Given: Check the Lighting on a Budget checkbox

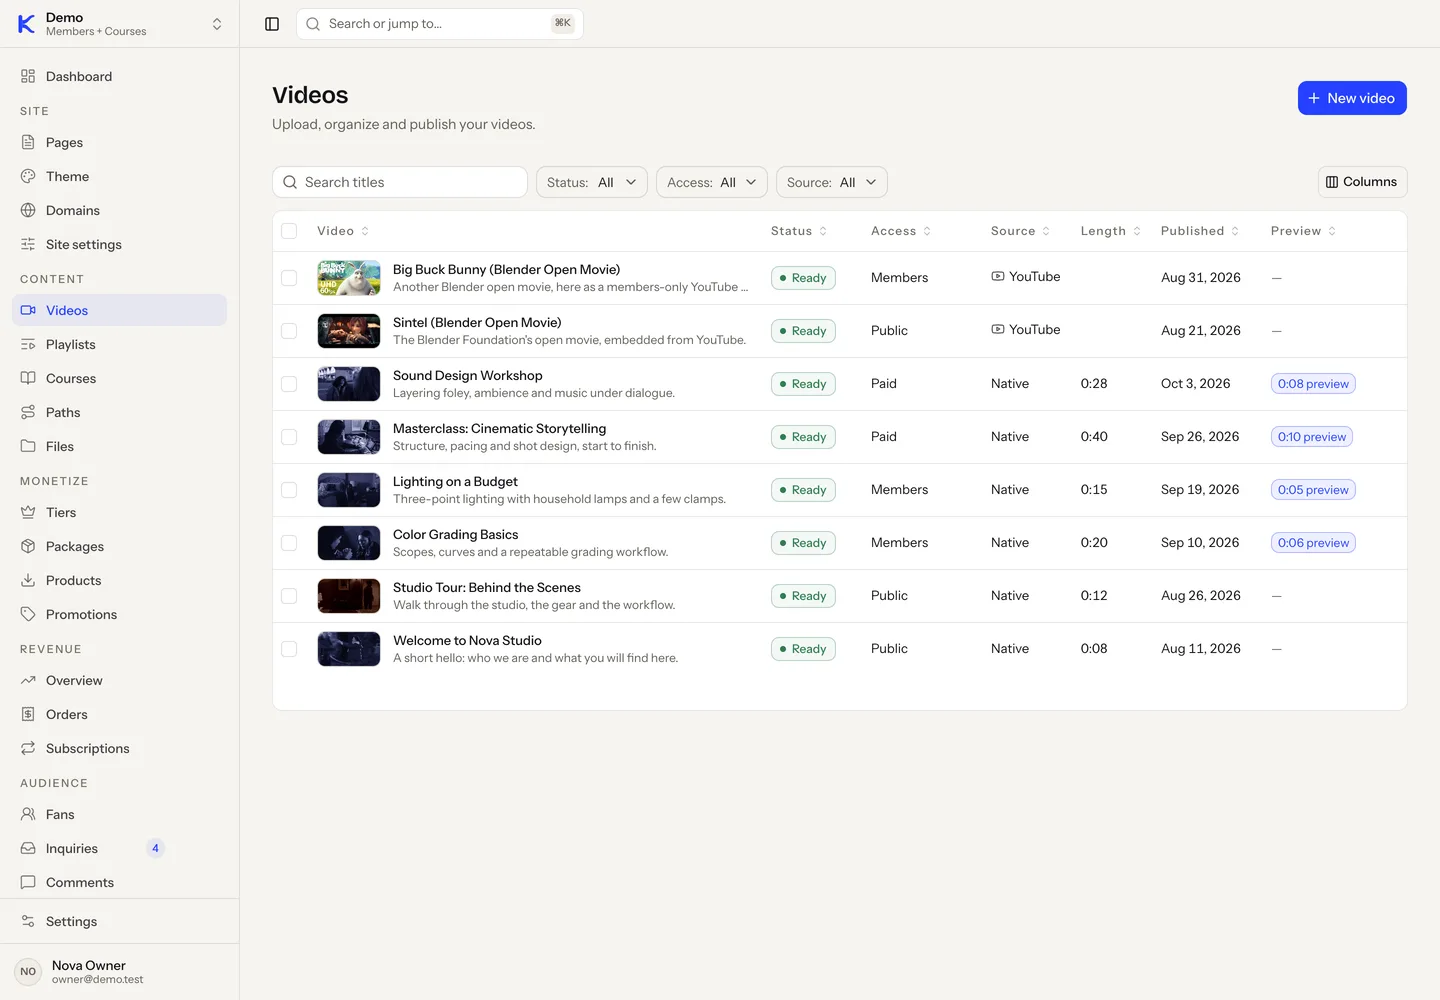Looking at the screenshot, I should [289, 490].
